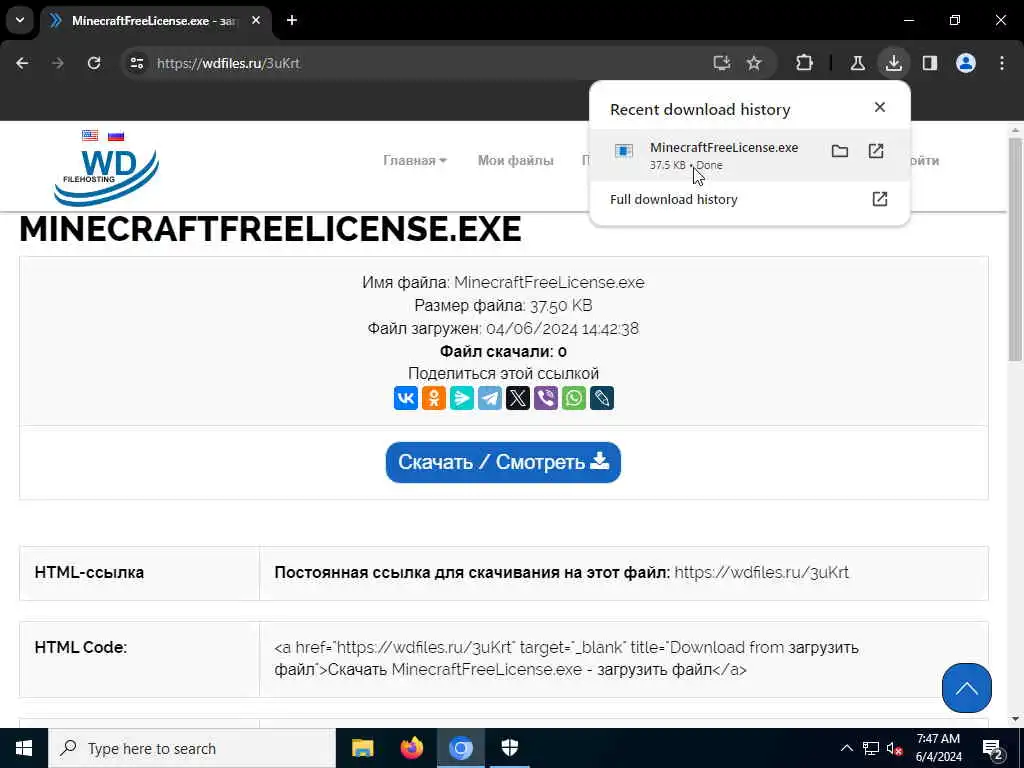
Task: Open Firefox from taskbar
Action: 411,748
